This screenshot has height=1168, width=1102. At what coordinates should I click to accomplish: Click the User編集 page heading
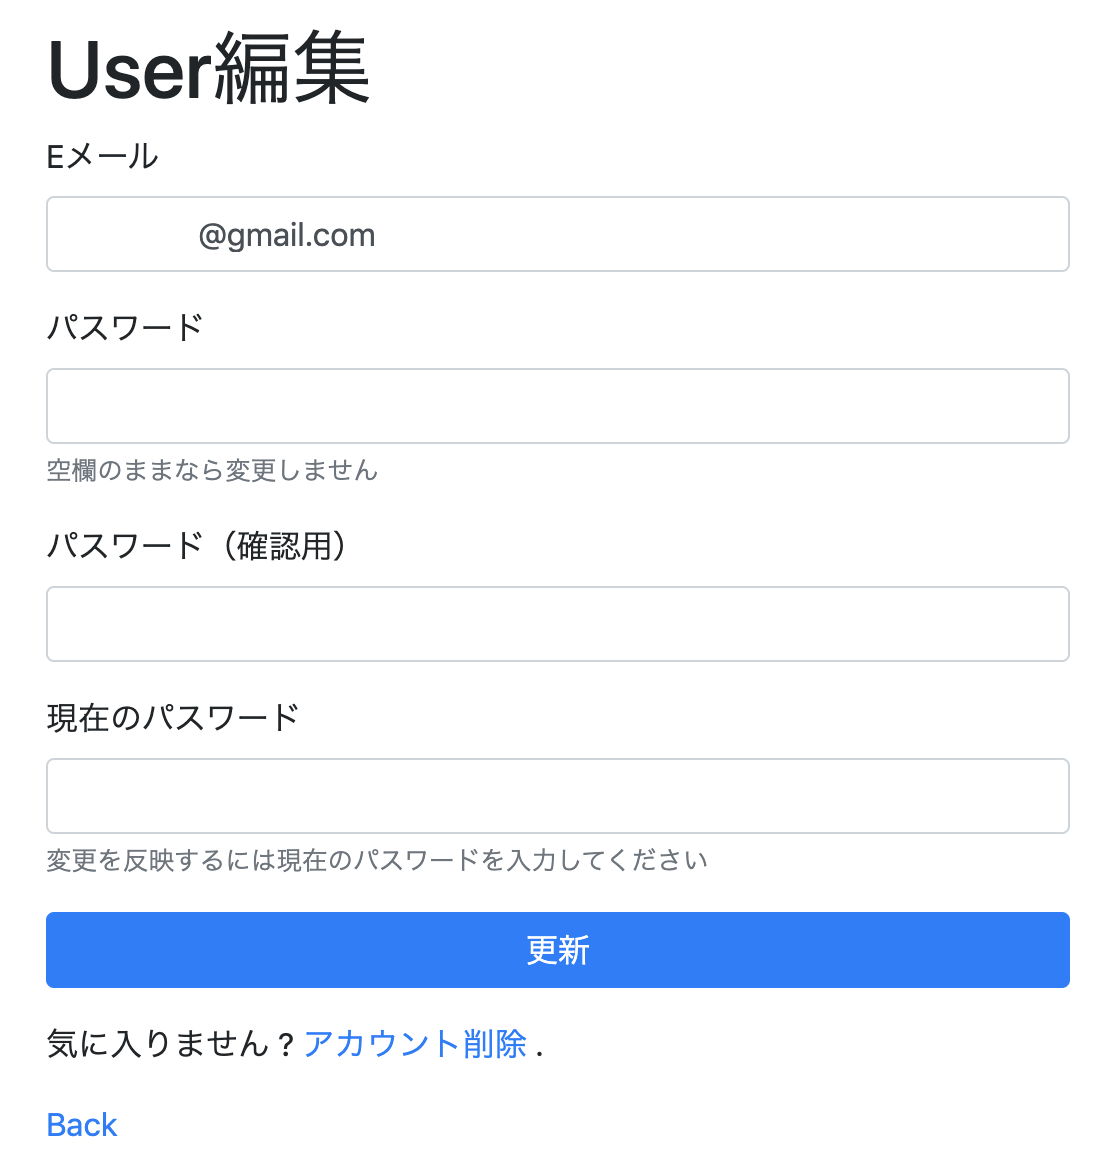pos(208,68)
